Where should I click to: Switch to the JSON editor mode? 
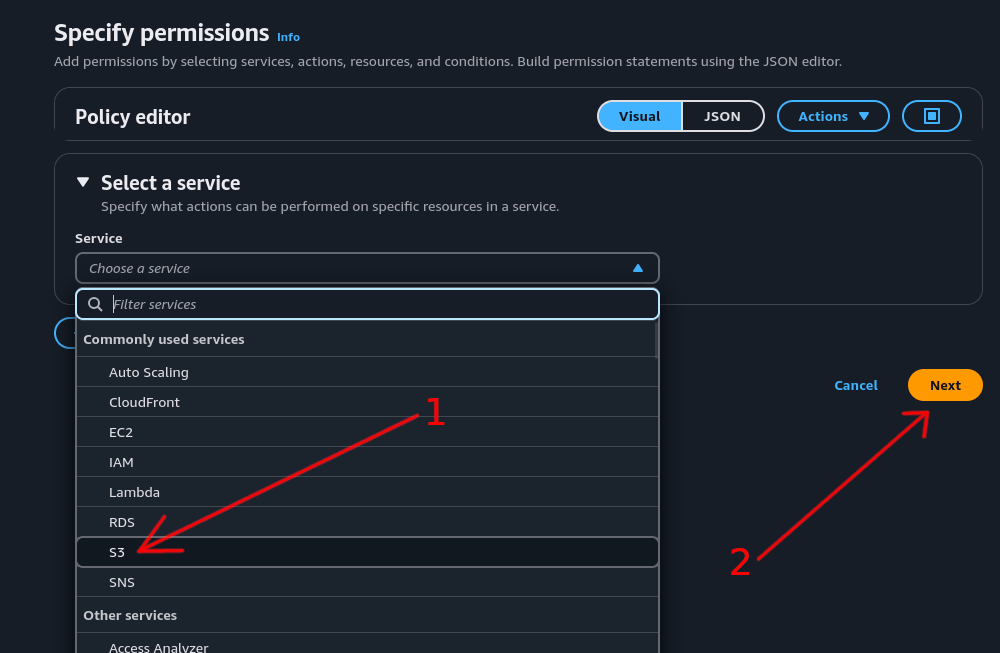pyautogui.click(x=722, y=116)
